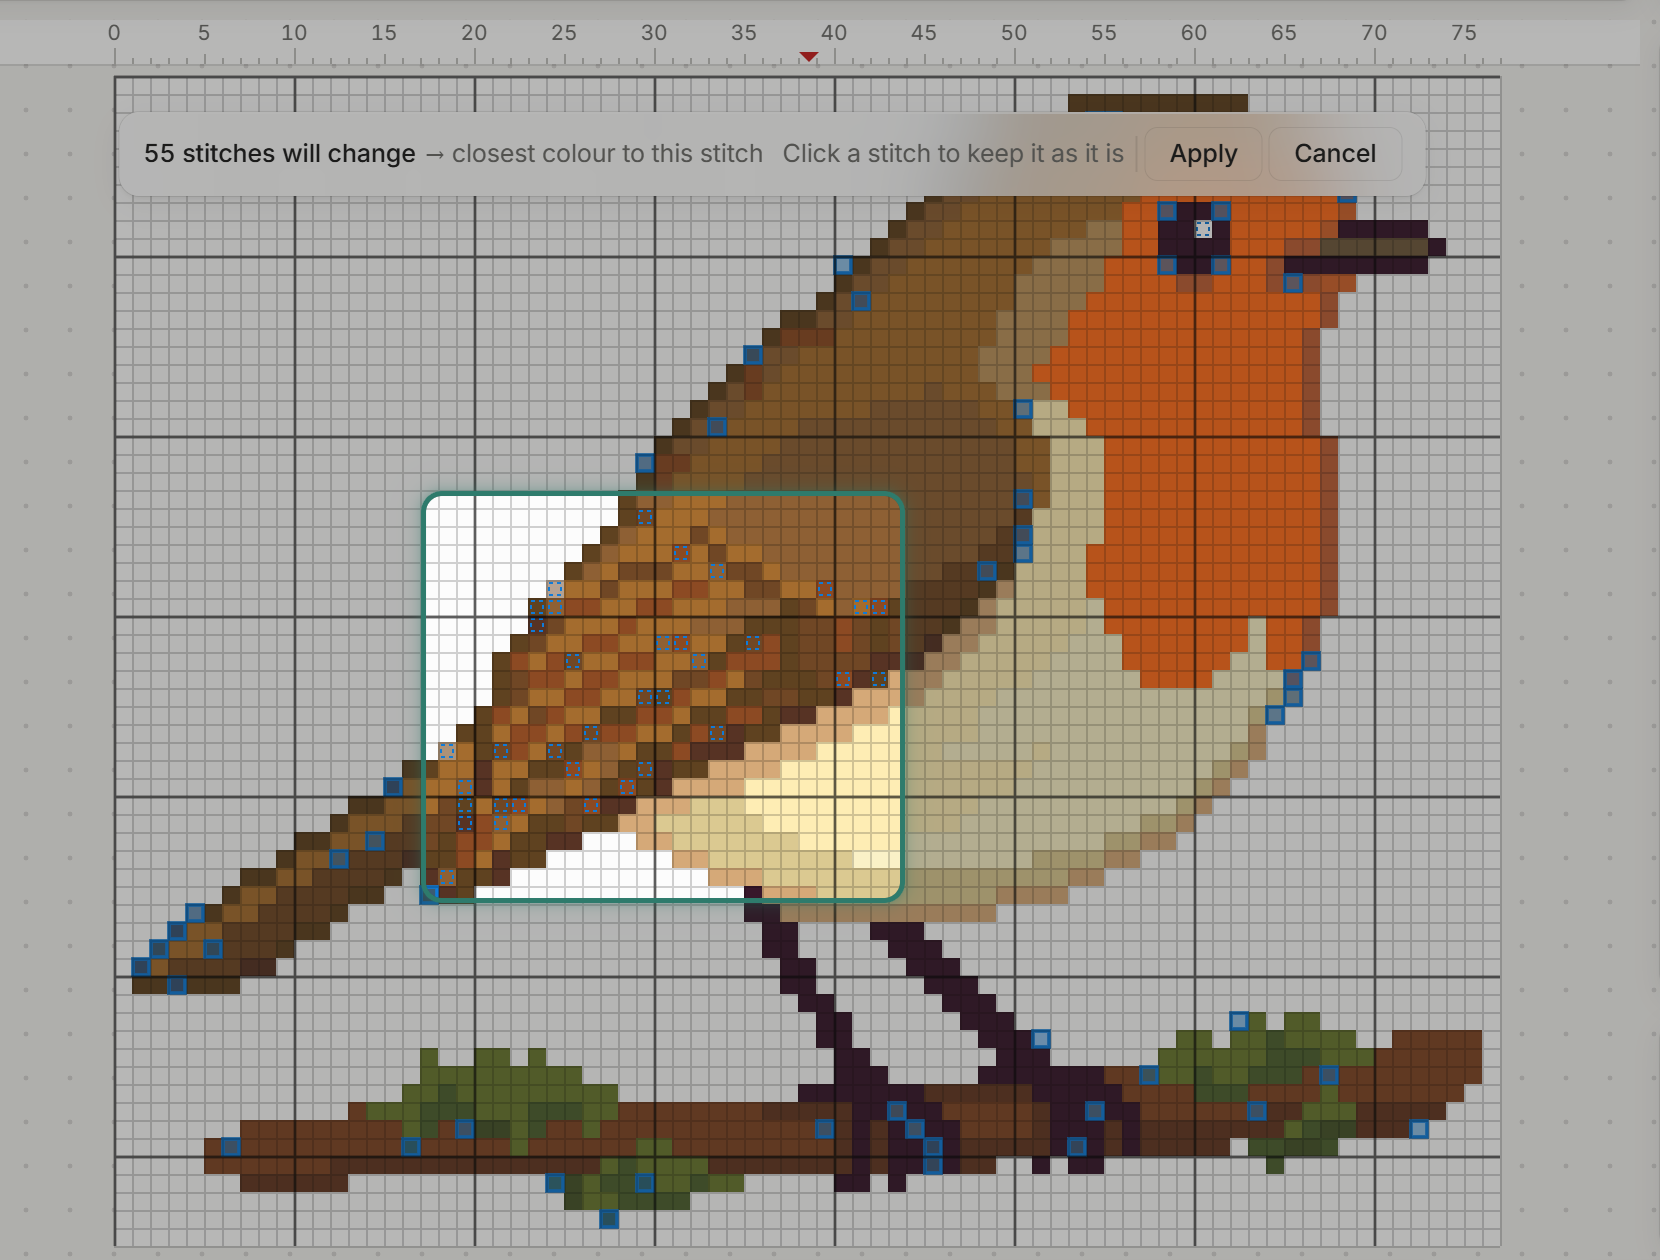Click ruler label 40
This screenshot has width=1660, height=1260.
pyautogui.click(x=834, y=33)
